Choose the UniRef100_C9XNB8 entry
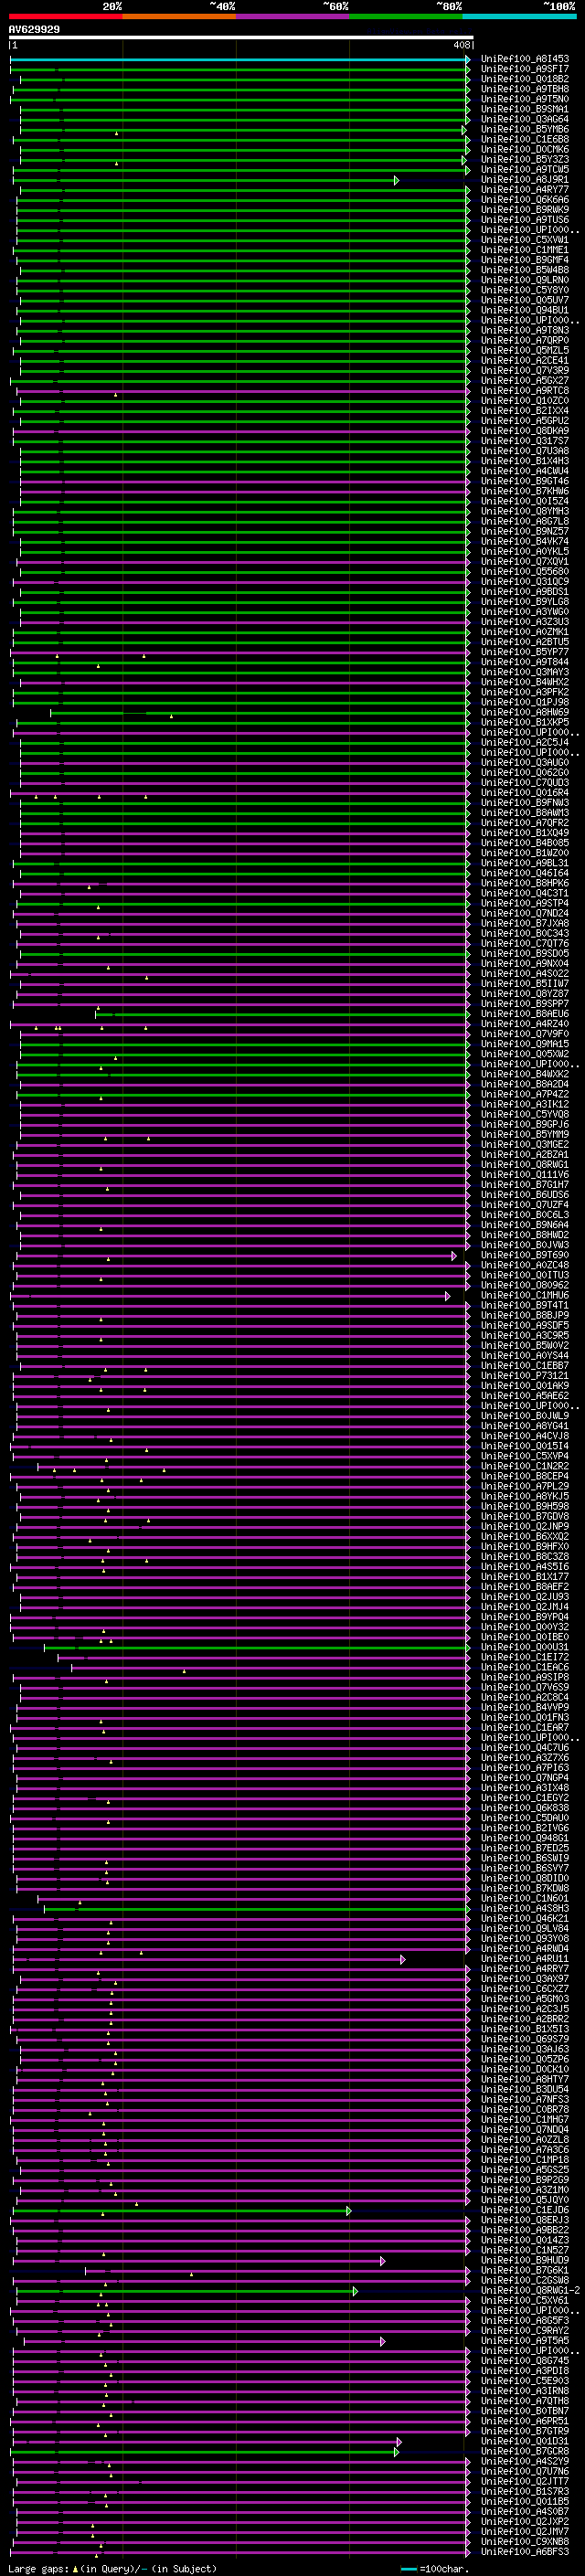Screen dimensions: 585x2576 [x=525, y=2541]
